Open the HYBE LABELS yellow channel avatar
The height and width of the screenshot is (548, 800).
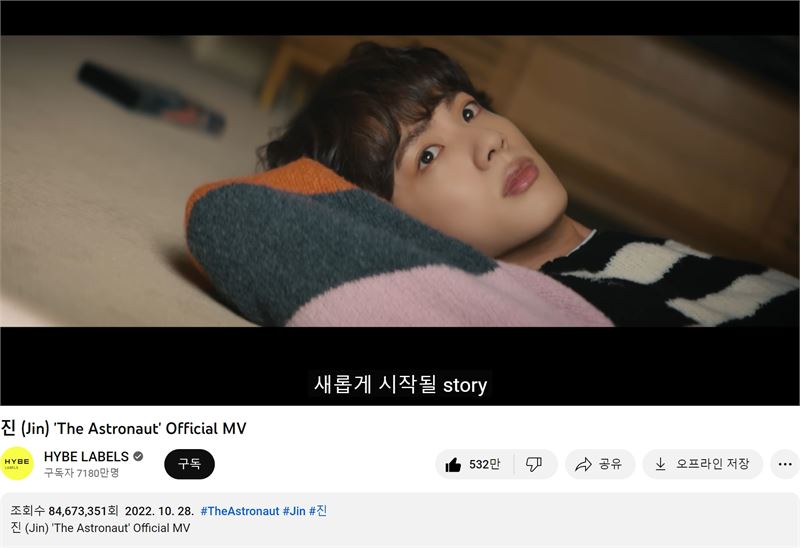point(17,463)
